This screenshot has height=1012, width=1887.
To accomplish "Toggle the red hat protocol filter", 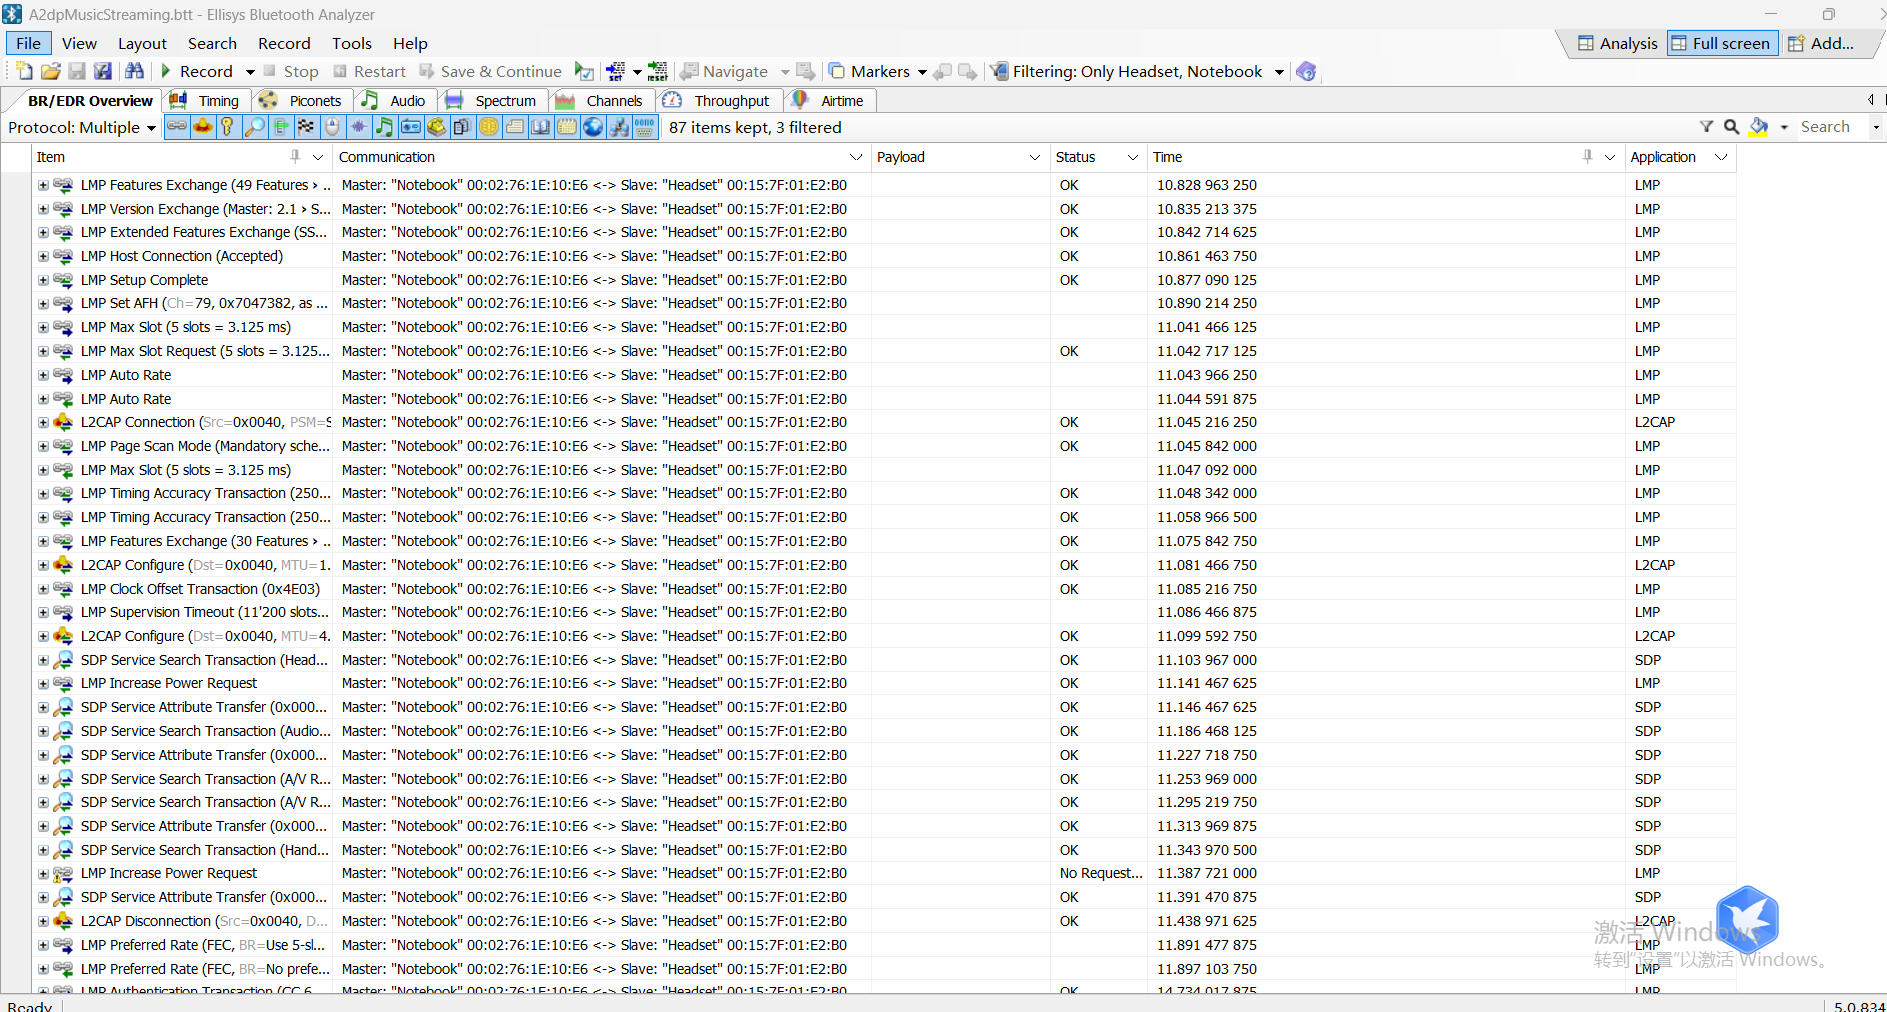I will 203,127.
